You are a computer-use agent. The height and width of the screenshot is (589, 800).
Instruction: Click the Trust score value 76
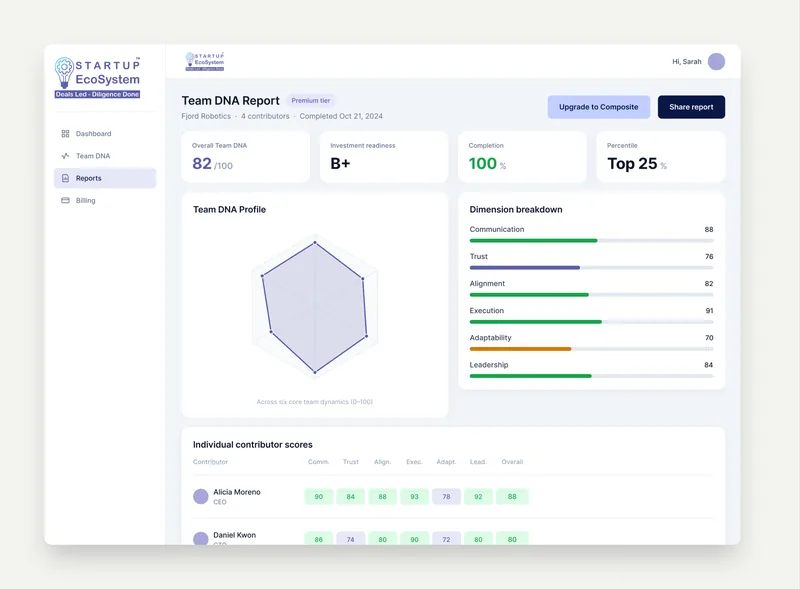pos(709,257)
